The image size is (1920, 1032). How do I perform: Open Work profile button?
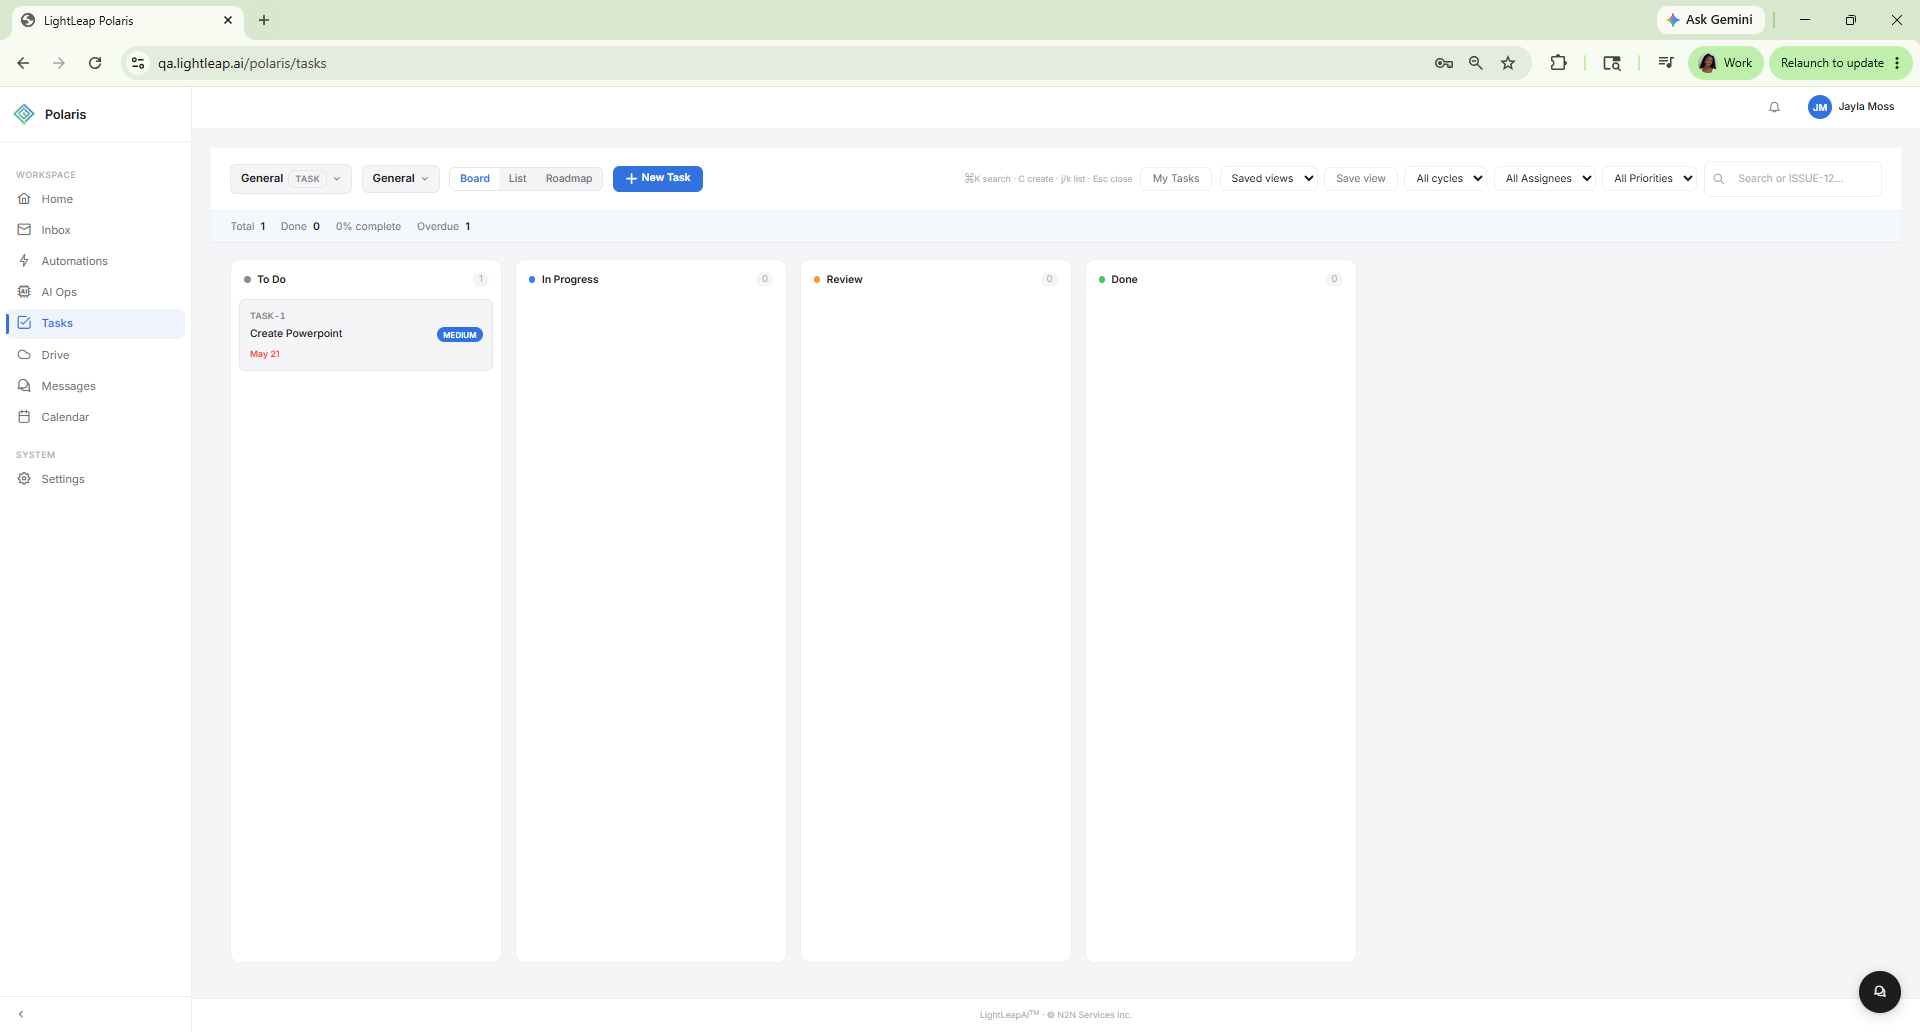1726,63
